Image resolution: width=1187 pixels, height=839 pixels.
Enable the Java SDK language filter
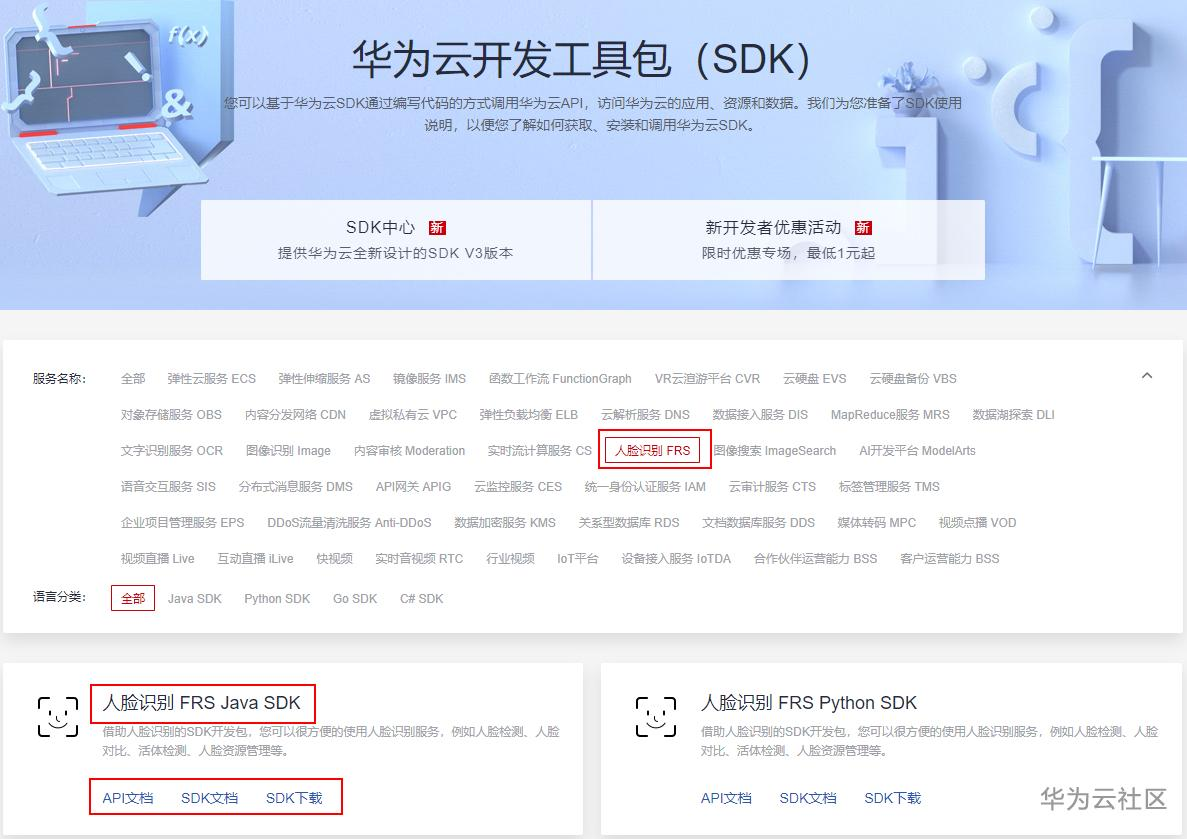pos(194,598)
